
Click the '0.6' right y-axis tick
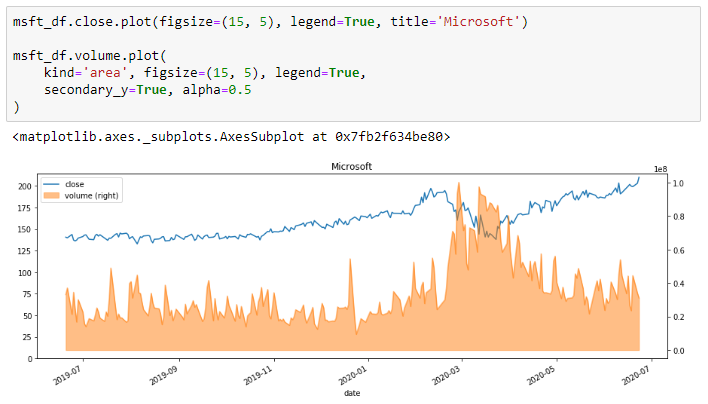[x=678, y=251]
